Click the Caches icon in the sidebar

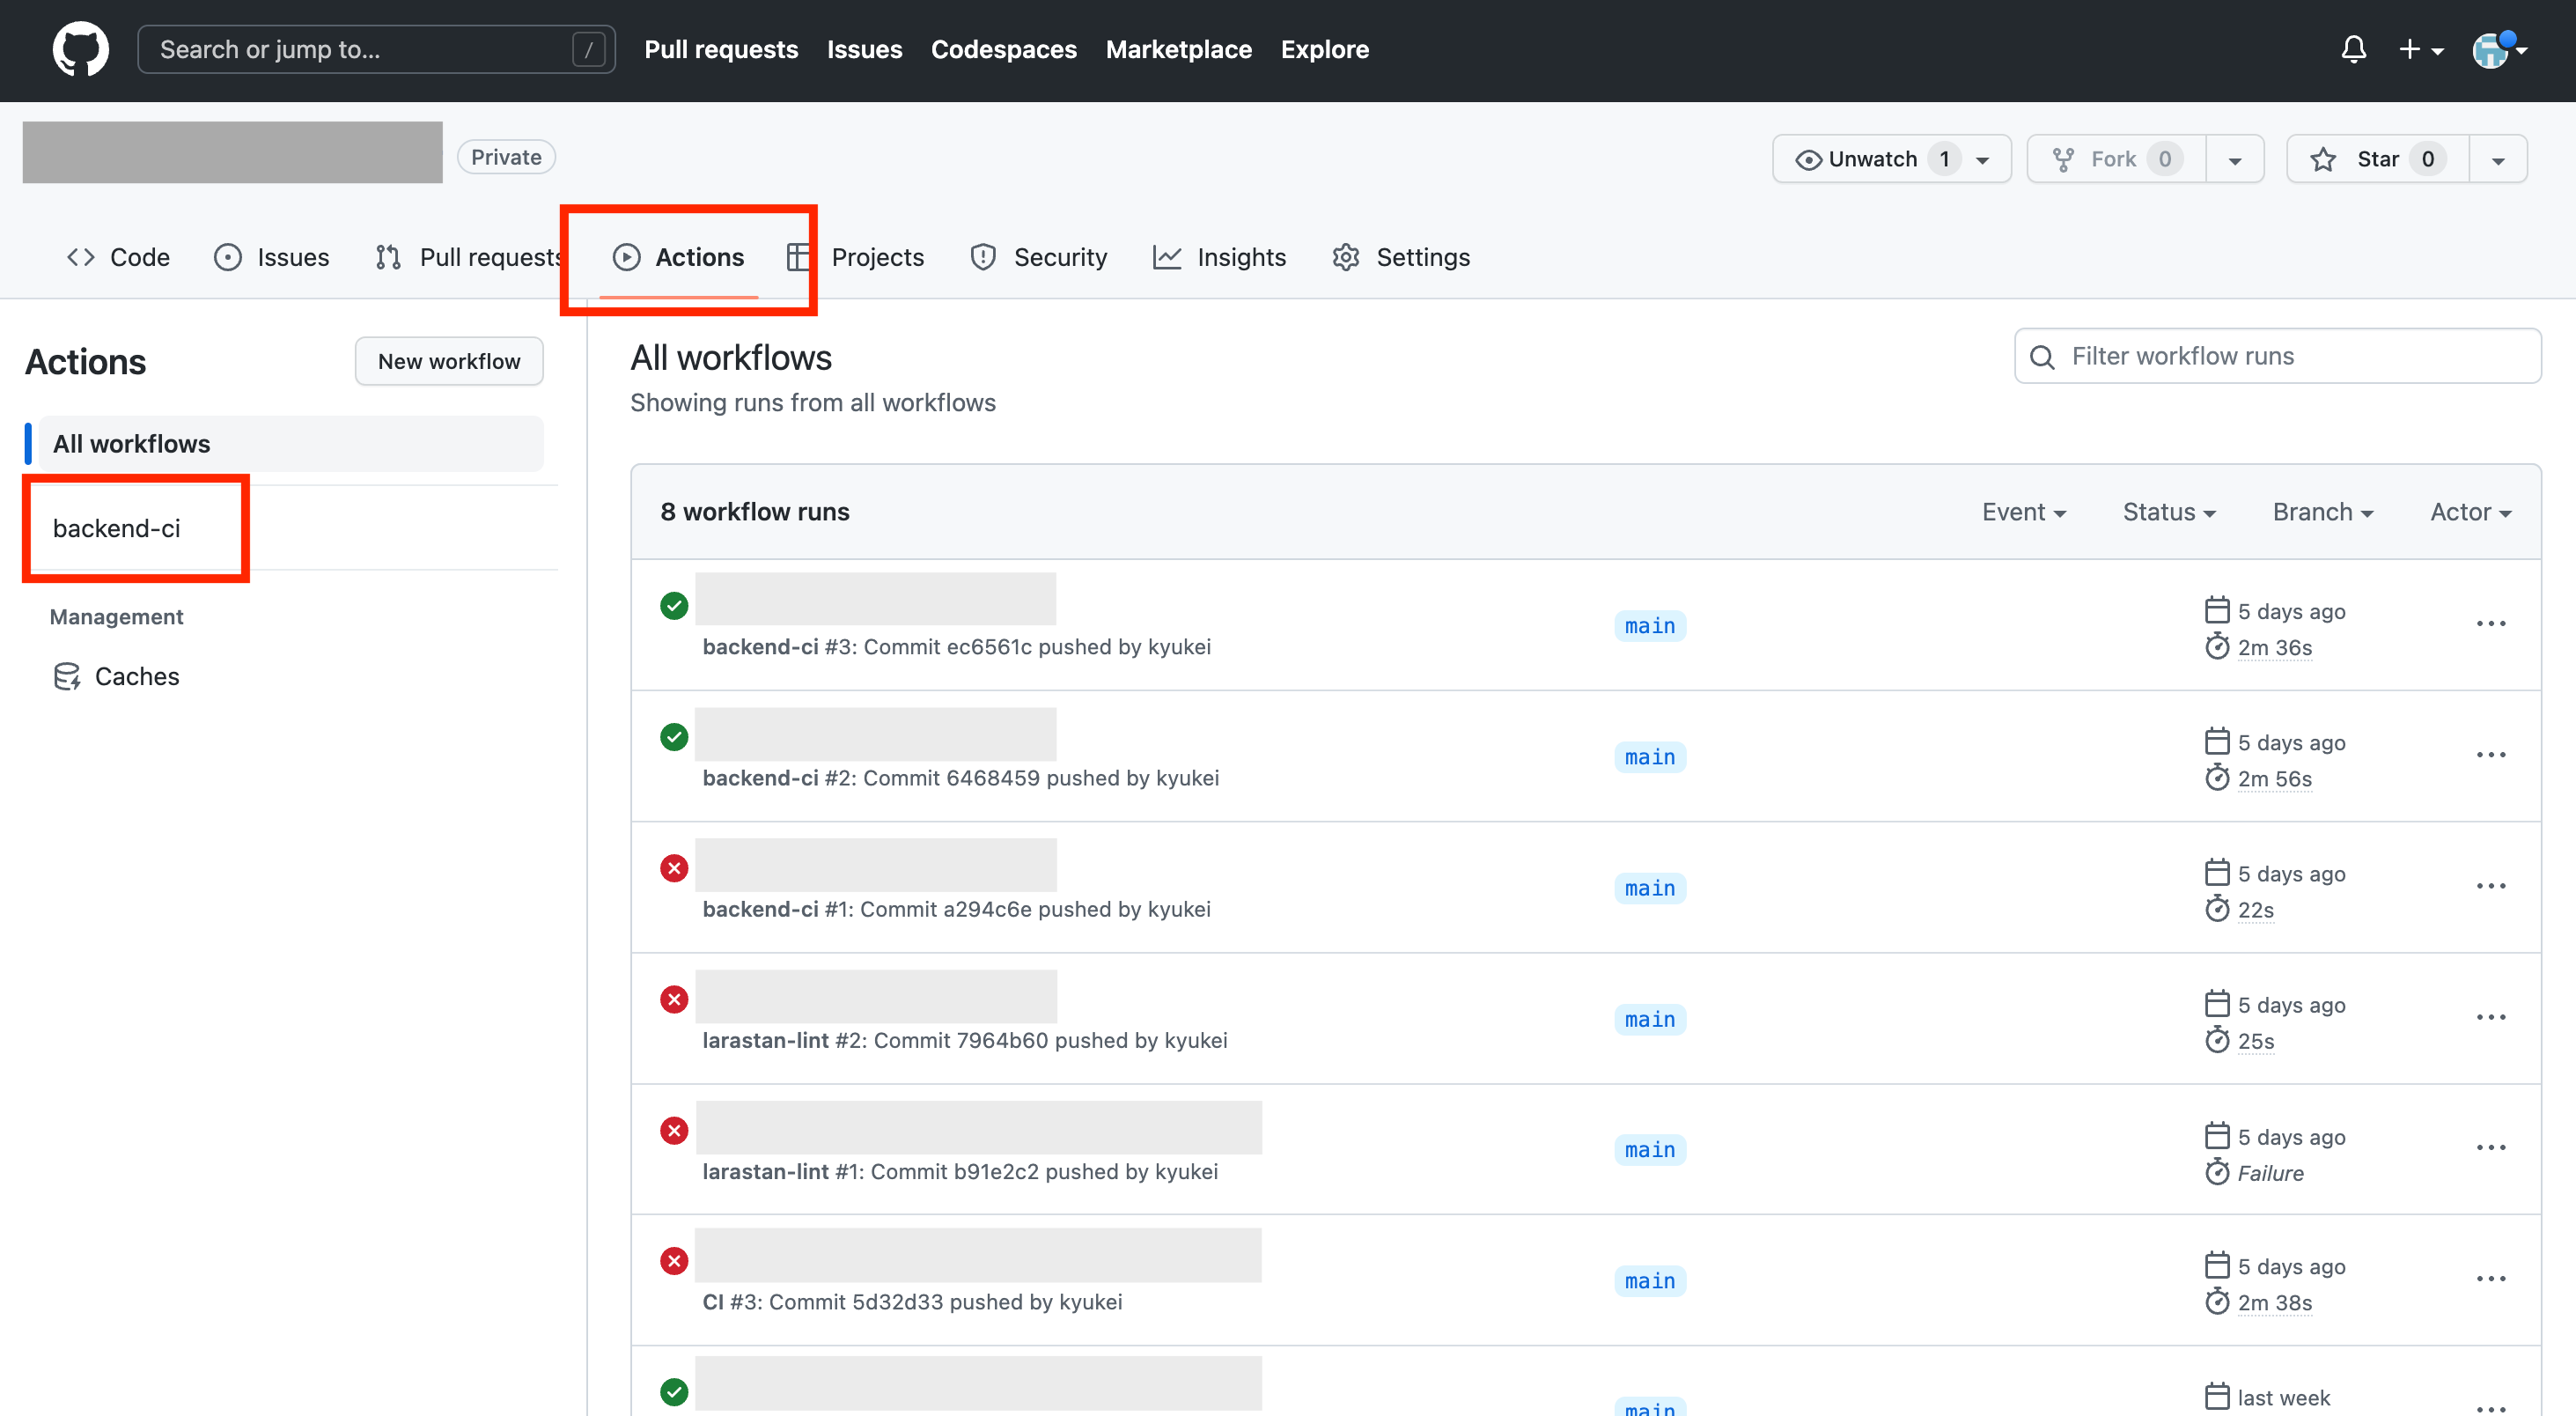66,675
